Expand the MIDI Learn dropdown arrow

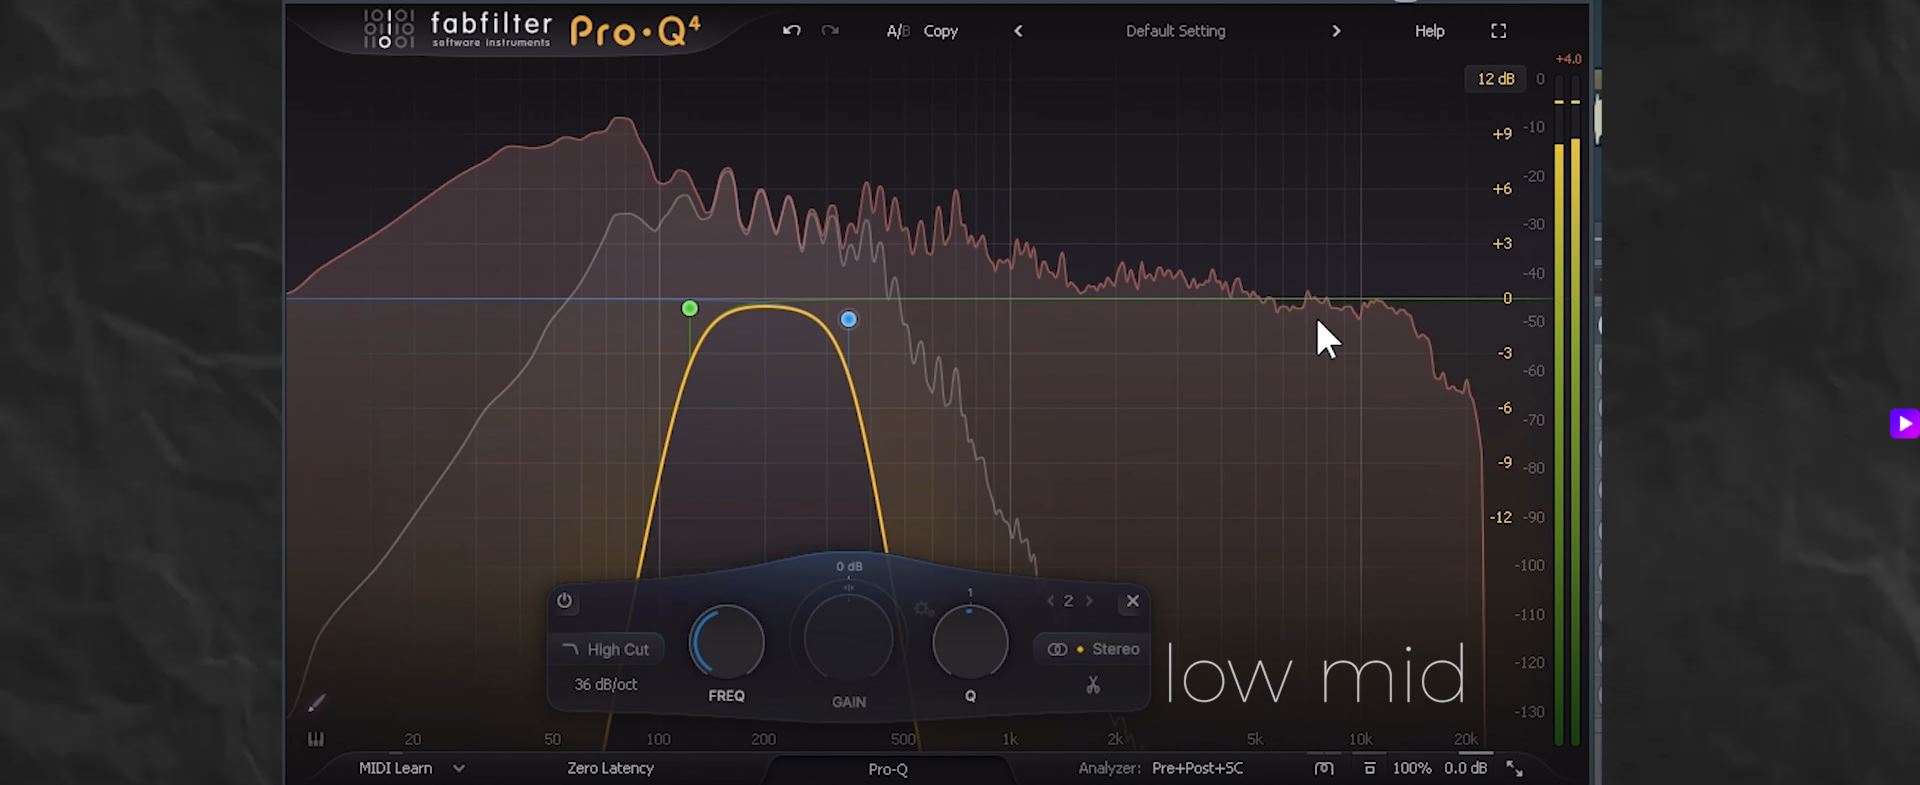pyautogui.click(x=459, y=768)
